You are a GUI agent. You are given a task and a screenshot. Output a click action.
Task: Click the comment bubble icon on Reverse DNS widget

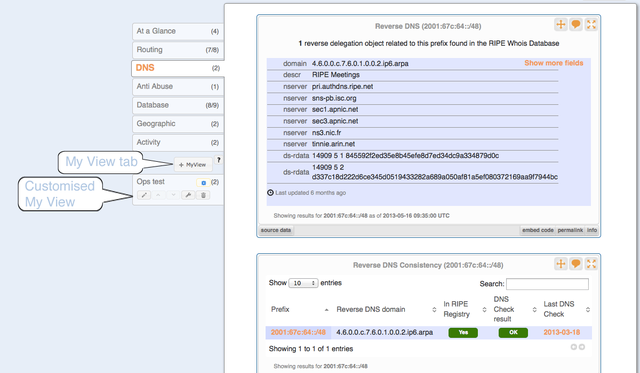click(576, 24)
